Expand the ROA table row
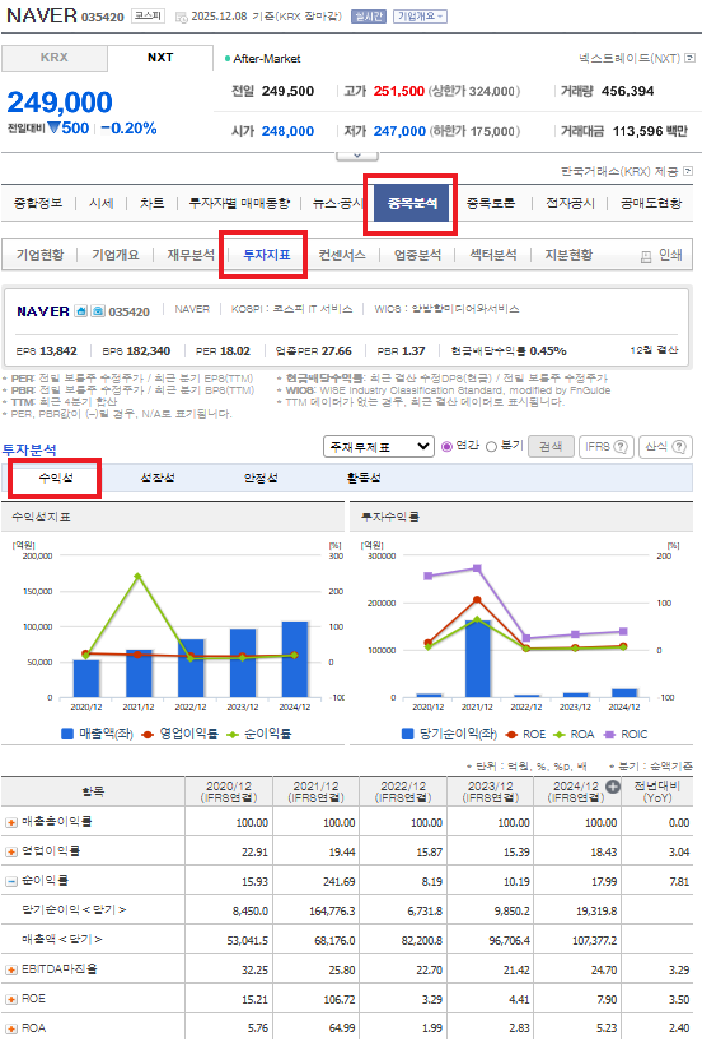Screen dimensions: 703x1048 pyautogui.click(x=11, y=1028)
